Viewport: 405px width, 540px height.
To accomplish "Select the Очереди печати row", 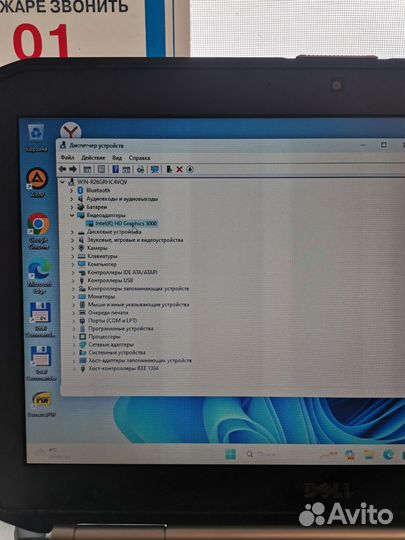I will 108,312.
